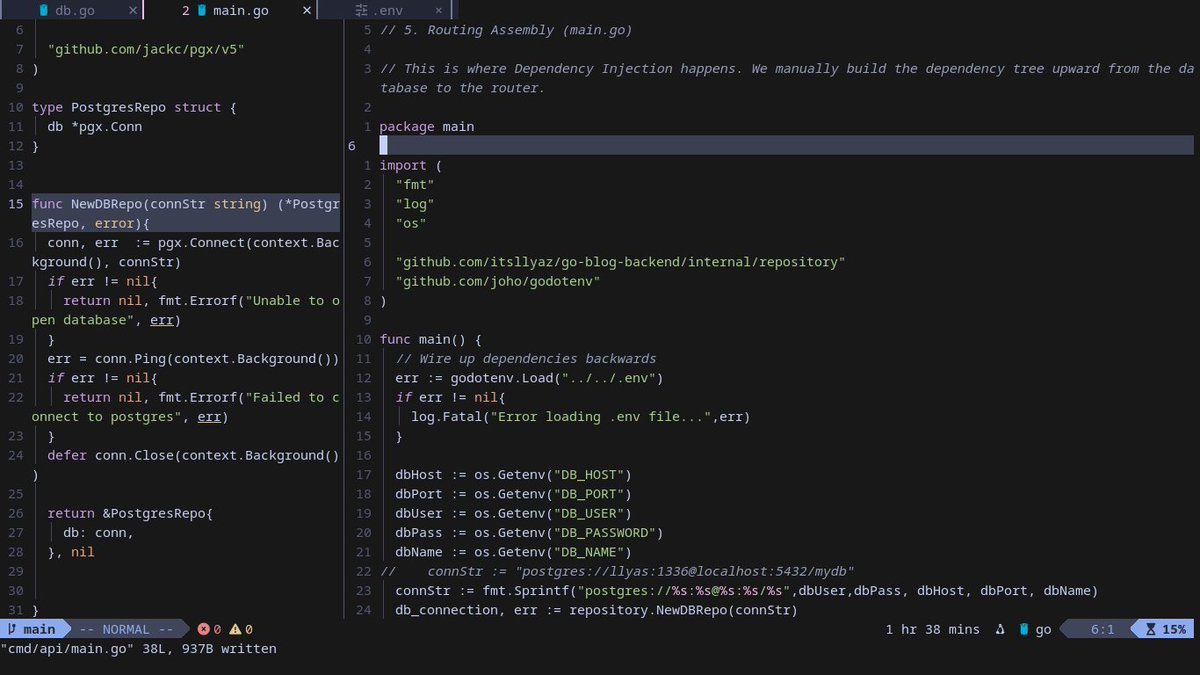Screen dimensions: 1200x675
Task: Place cursor on 'package main' line
Action: pos(427,127)
